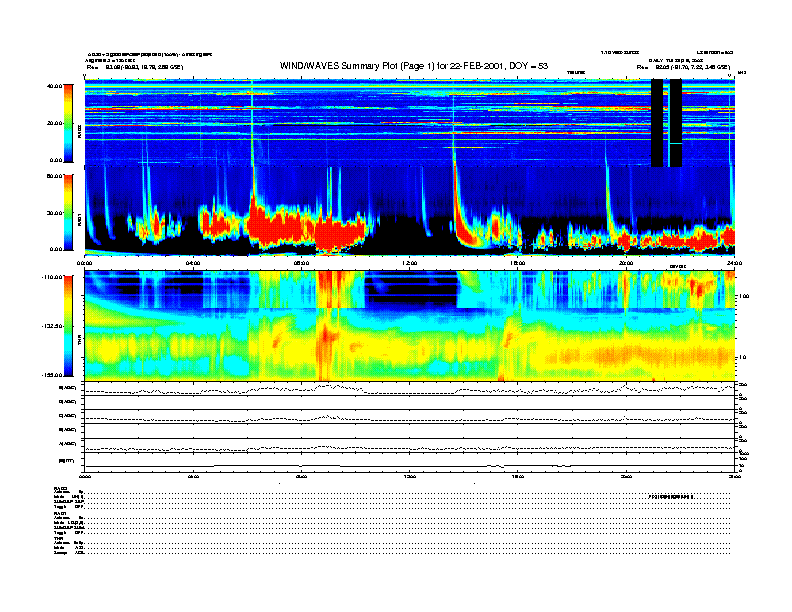
Task: Click the 100 label on TNR right axis
Action: pyautogui.click(x=744, y=296)
